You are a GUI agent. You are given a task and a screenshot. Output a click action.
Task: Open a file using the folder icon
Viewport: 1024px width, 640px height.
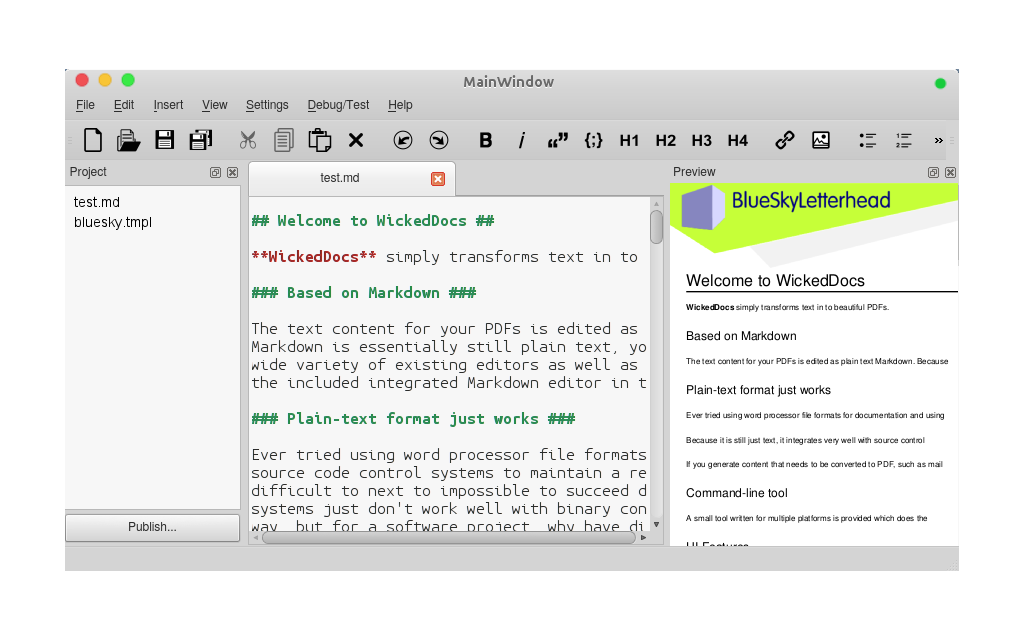[x=128, y=140]
